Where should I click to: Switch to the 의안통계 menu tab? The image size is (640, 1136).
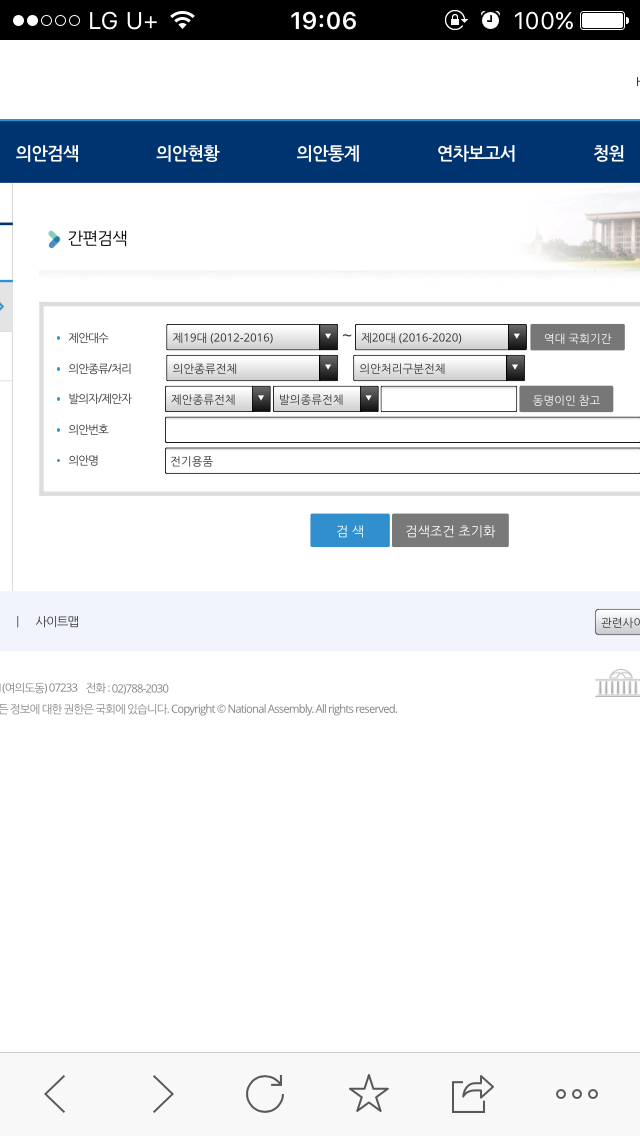tap(328, 153)
